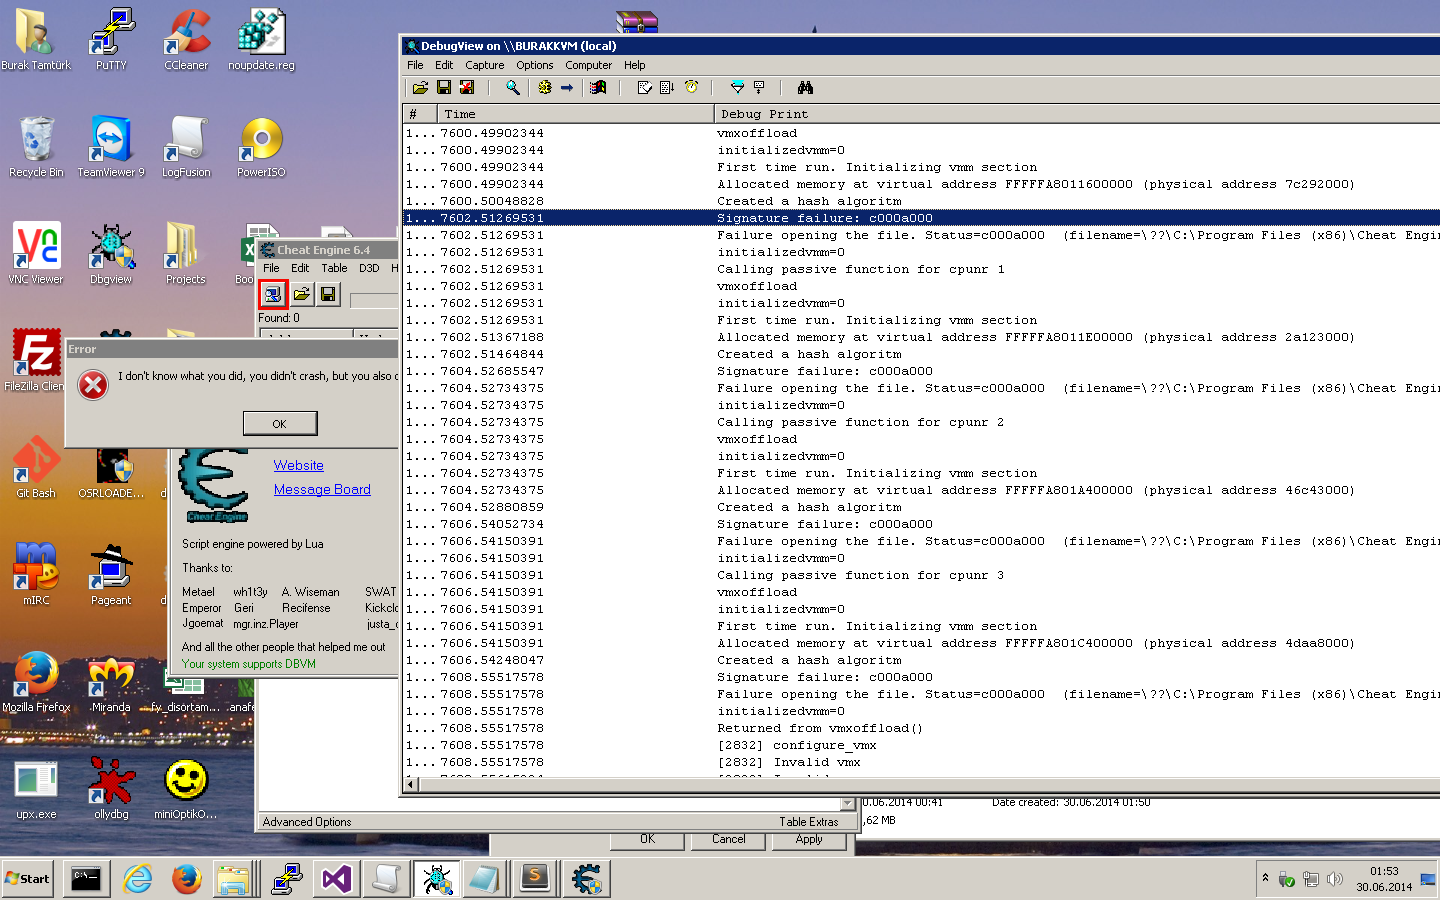Open Visual Studio from the taskbar
This screenshot has width=1440, height=900.
(337, 879)
